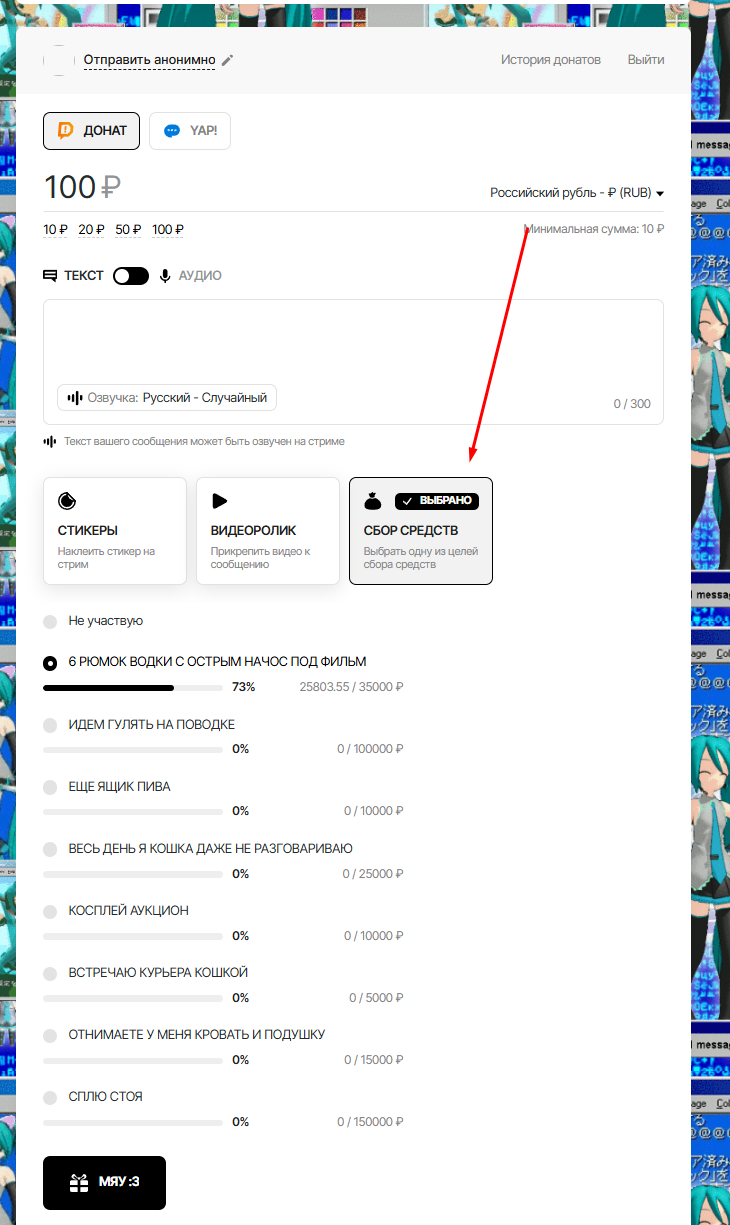Select ЕЩЕ ЯЩИК ПИВА goal radio button
This screenshot has height=1225, width=730.
click(50, 787)
